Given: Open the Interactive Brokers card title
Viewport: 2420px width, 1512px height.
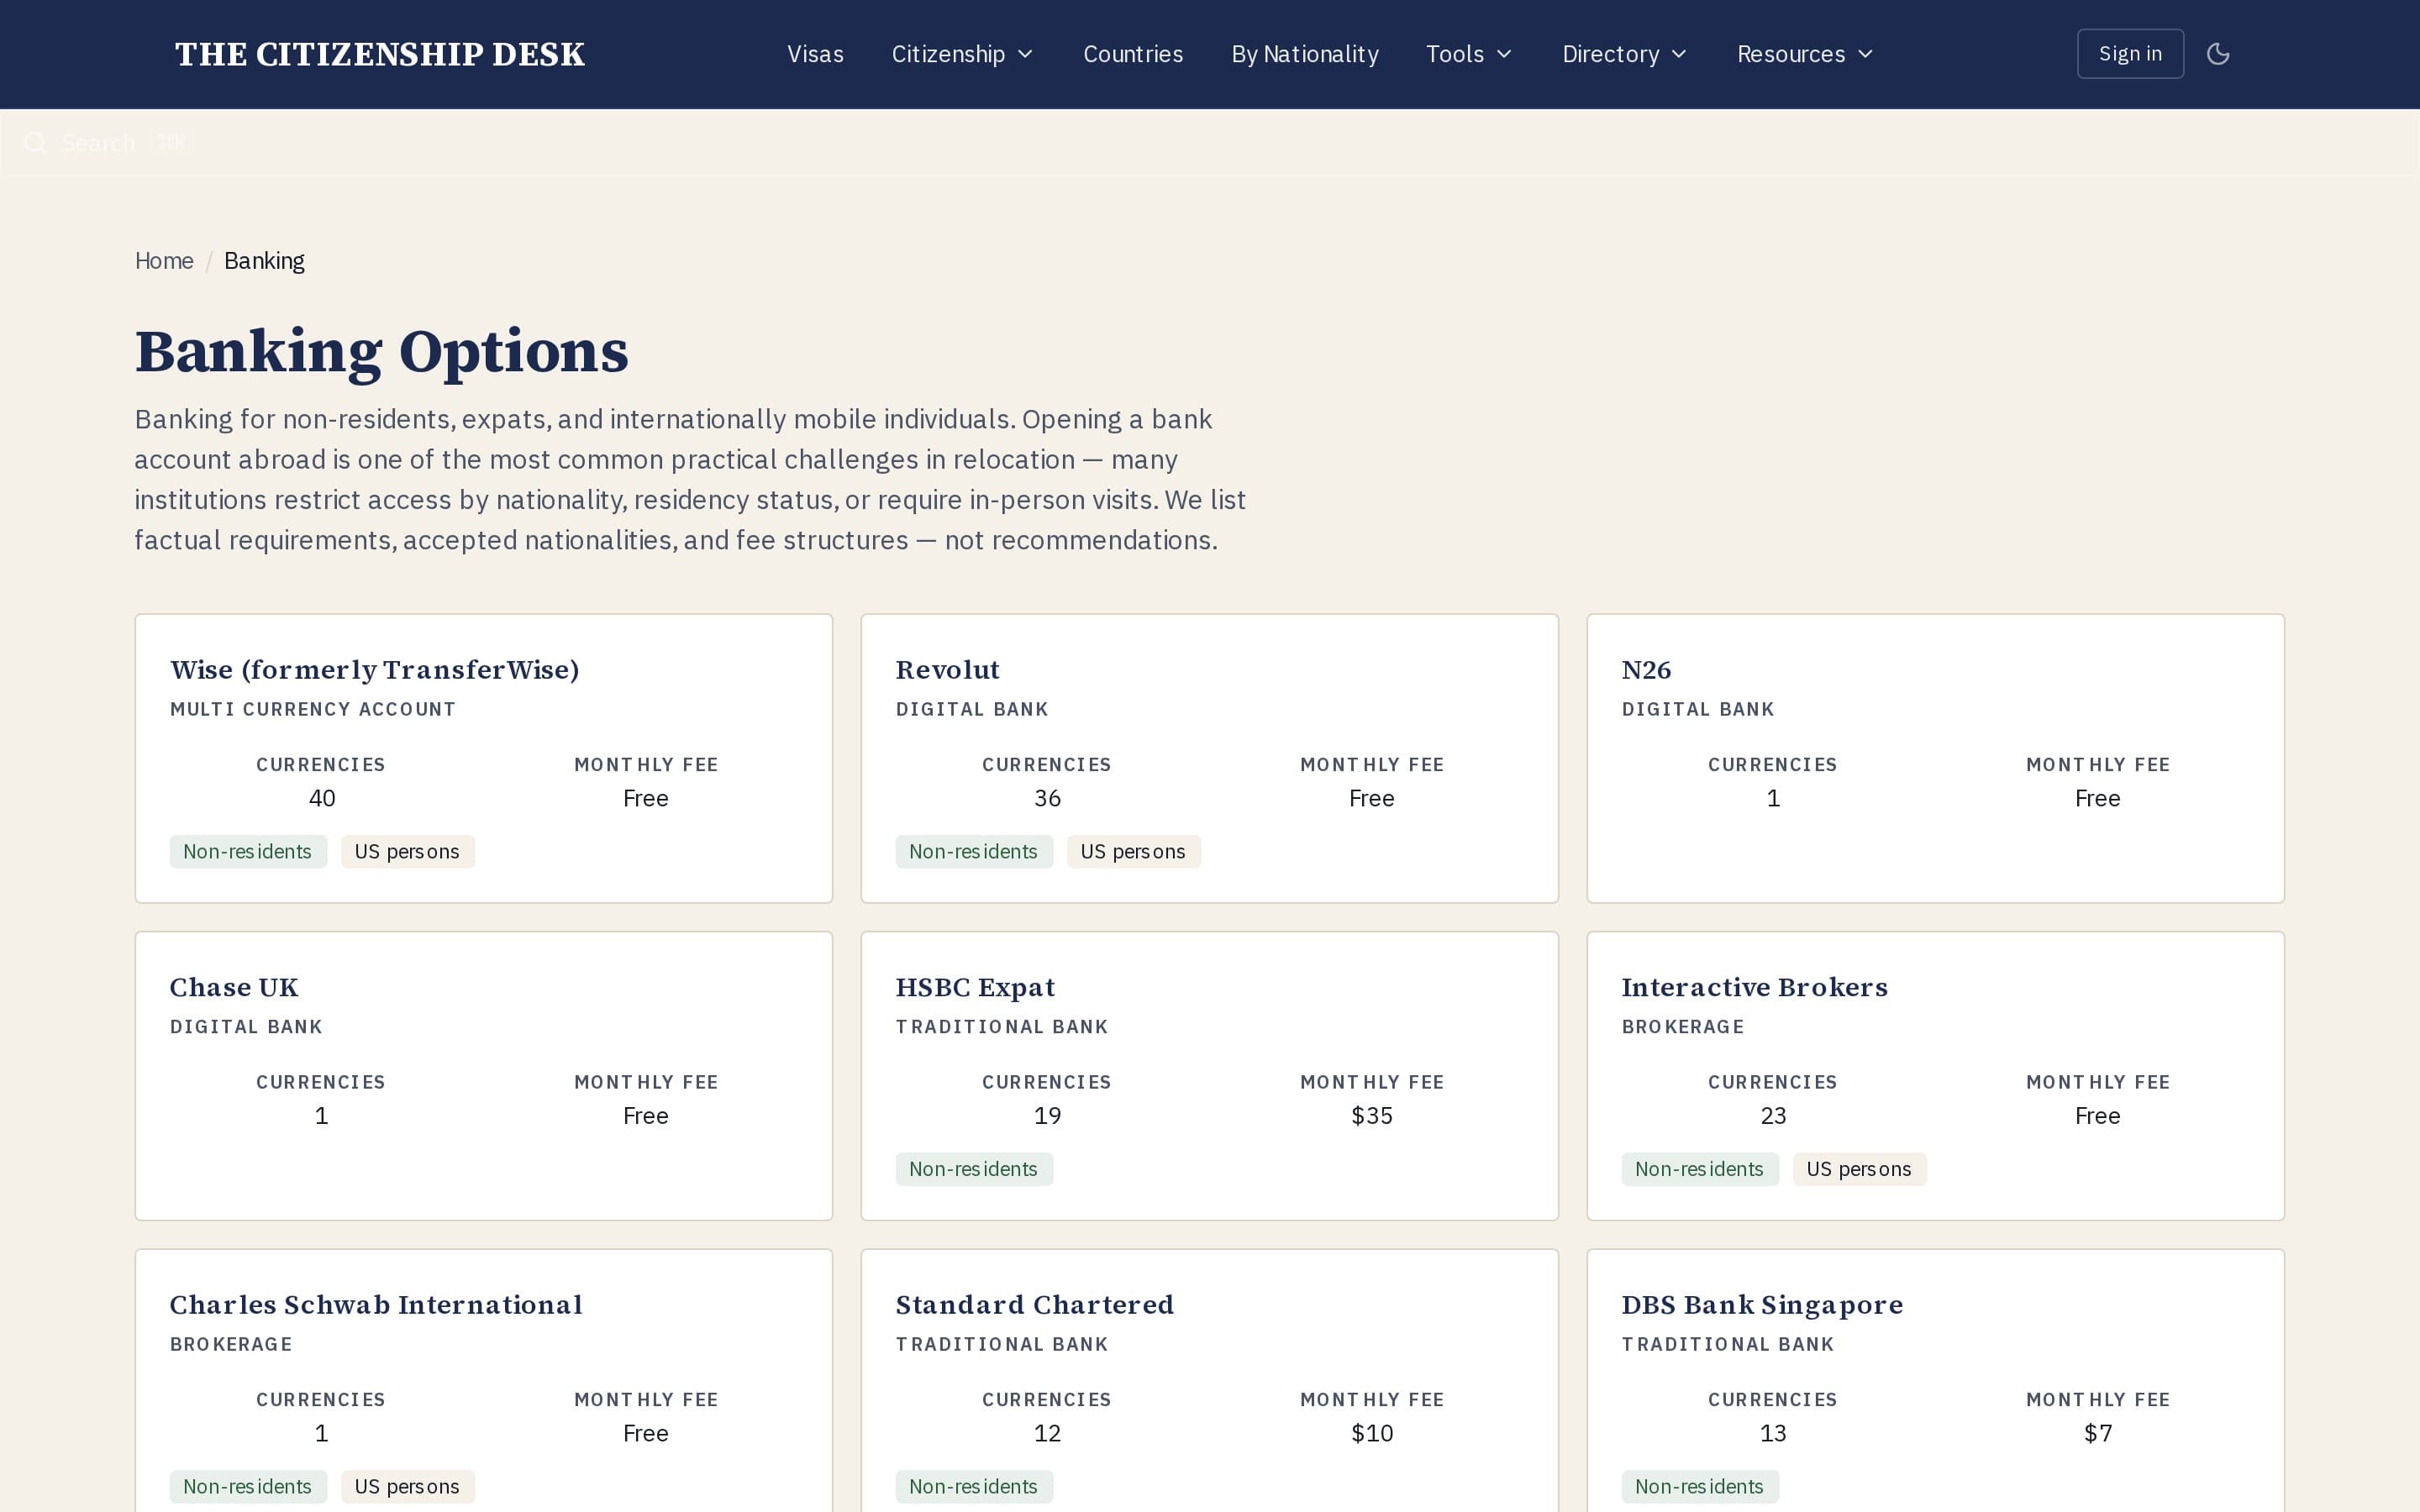Looking at the screenshot, I should tap(1754, 987).
